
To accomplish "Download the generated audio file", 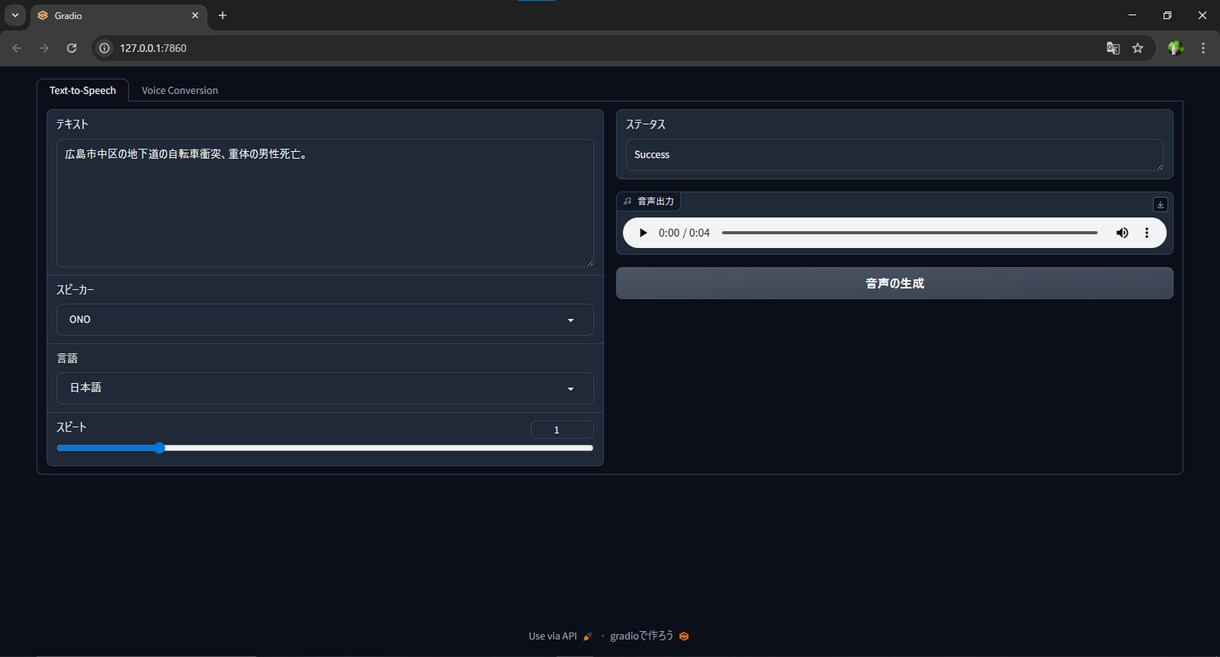I will 1160,204.
